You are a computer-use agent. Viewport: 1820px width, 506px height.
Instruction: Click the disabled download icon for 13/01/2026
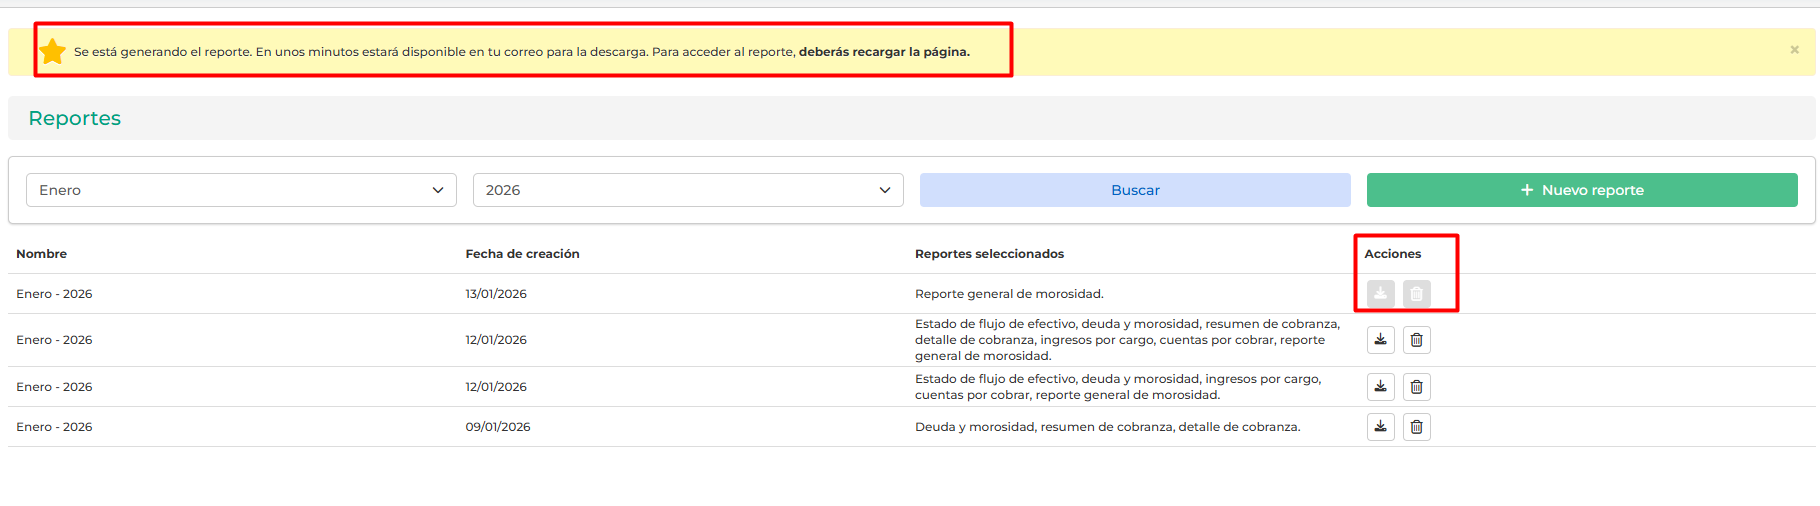pyautogui.click(x=1380, y=294)
